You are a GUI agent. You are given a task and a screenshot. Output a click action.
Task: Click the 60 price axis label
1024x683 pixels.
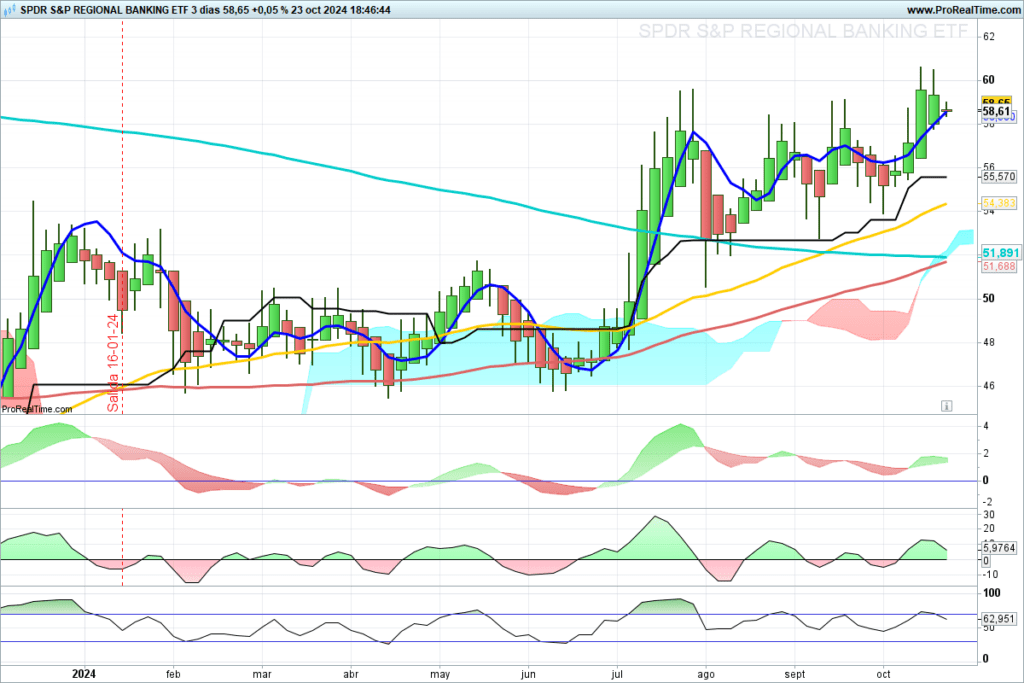coord(989,80)
